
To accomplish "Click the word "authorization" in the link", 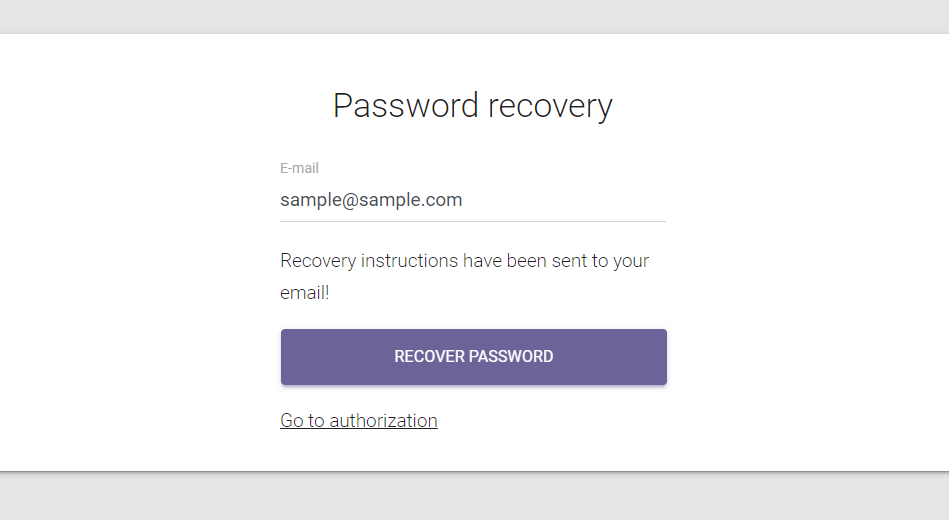I will [383, 421].
